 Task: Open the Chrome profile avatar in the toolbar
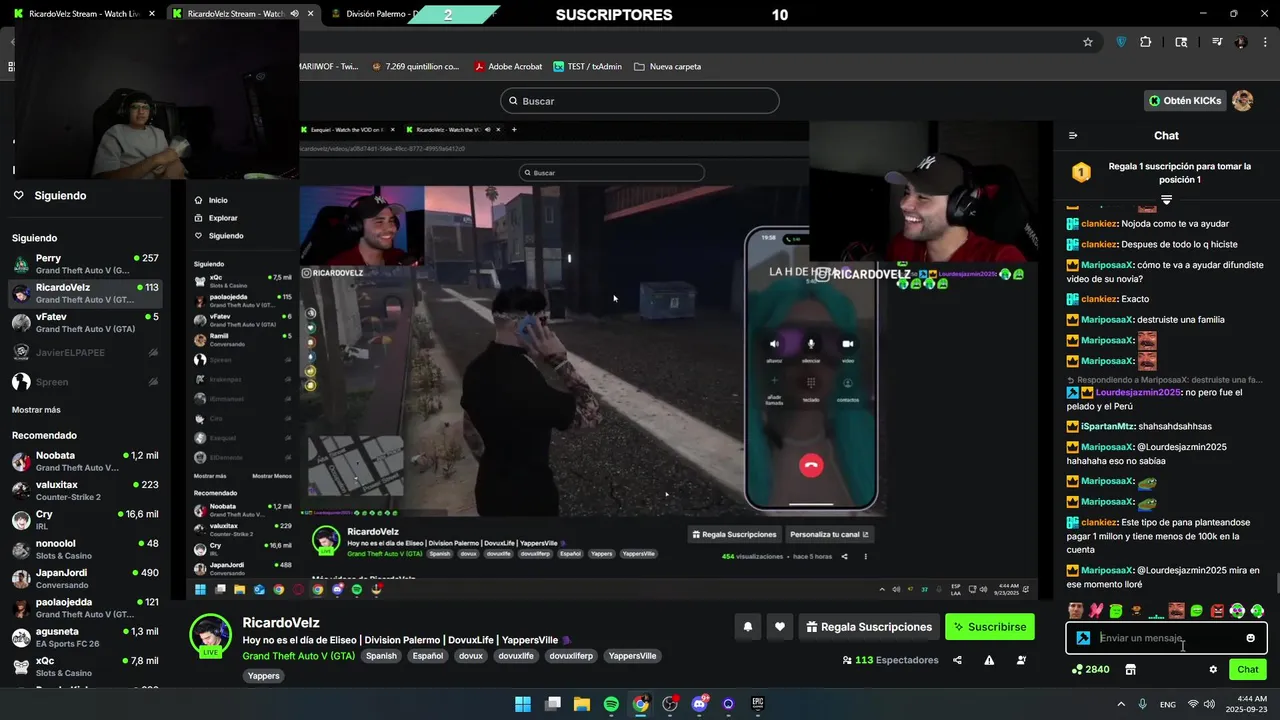[1241, 42]
